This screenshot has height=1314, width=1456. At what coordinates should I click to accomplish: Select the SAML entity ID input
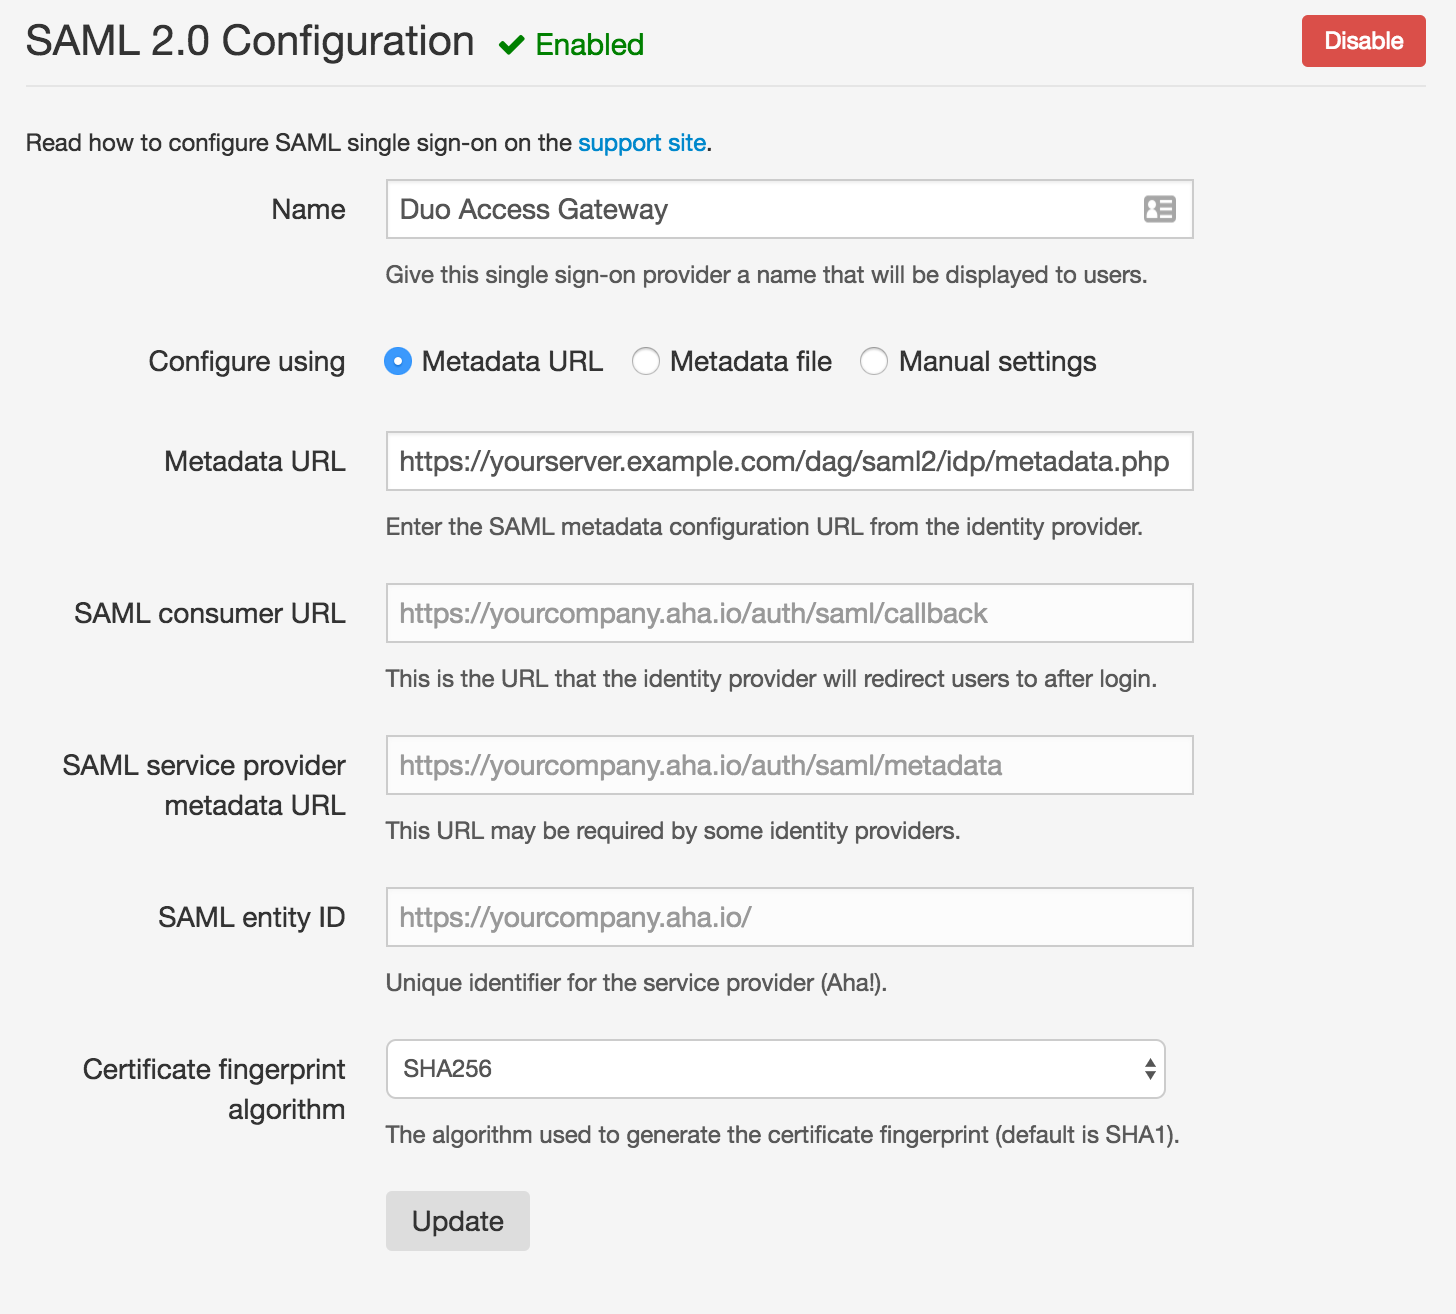coord(789,917)
